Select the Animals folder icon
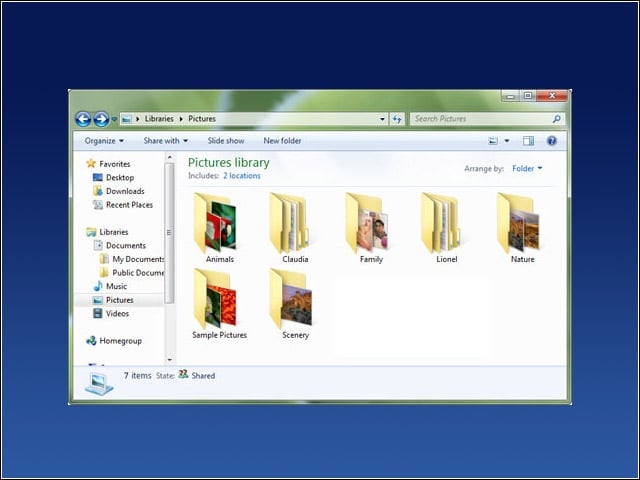 [216, 223]
